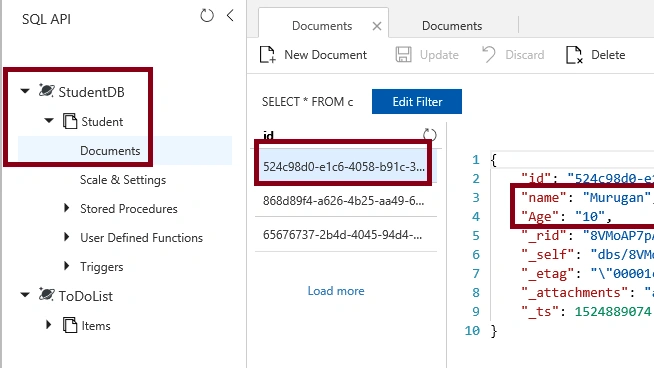Click the refresh icon beside SQL API
654x374 pixels.
tap(207, 16)
